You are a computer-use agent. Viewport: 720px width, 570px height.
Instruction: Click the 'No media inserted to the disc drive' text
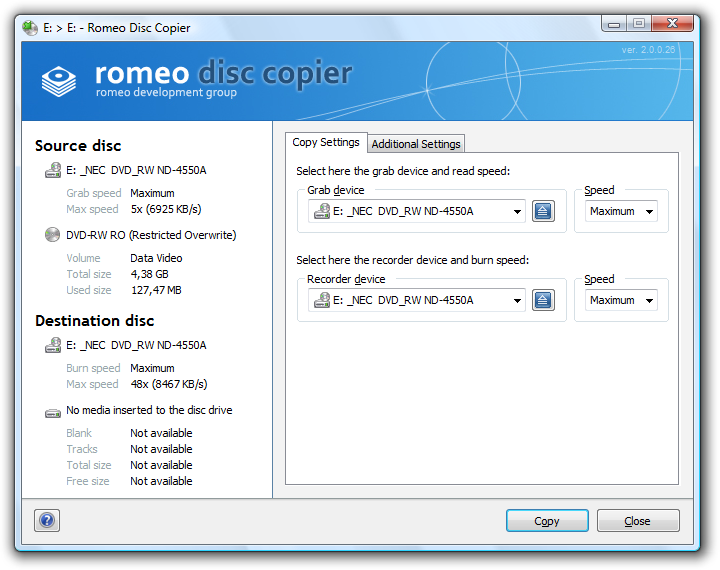(x=149, y=410)
